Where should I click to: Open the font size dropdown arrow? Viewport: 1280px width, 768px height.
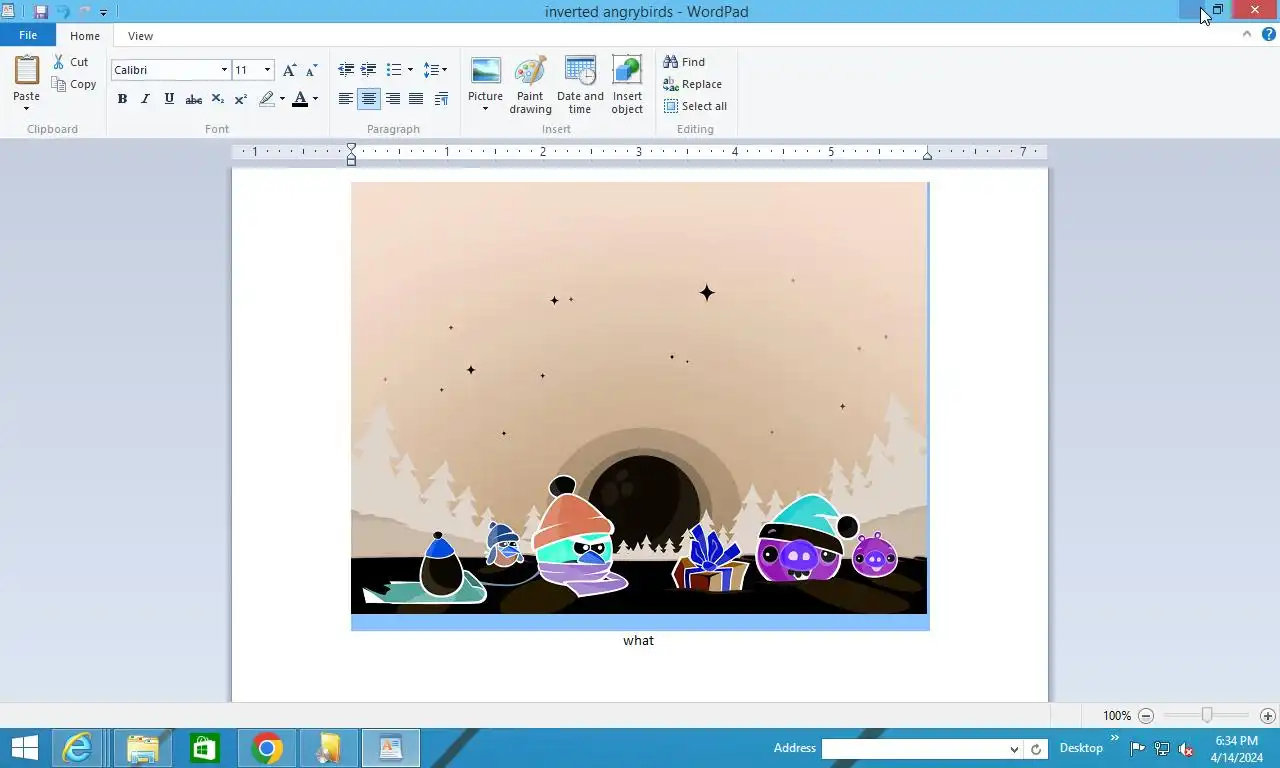(x=267, y=70)
